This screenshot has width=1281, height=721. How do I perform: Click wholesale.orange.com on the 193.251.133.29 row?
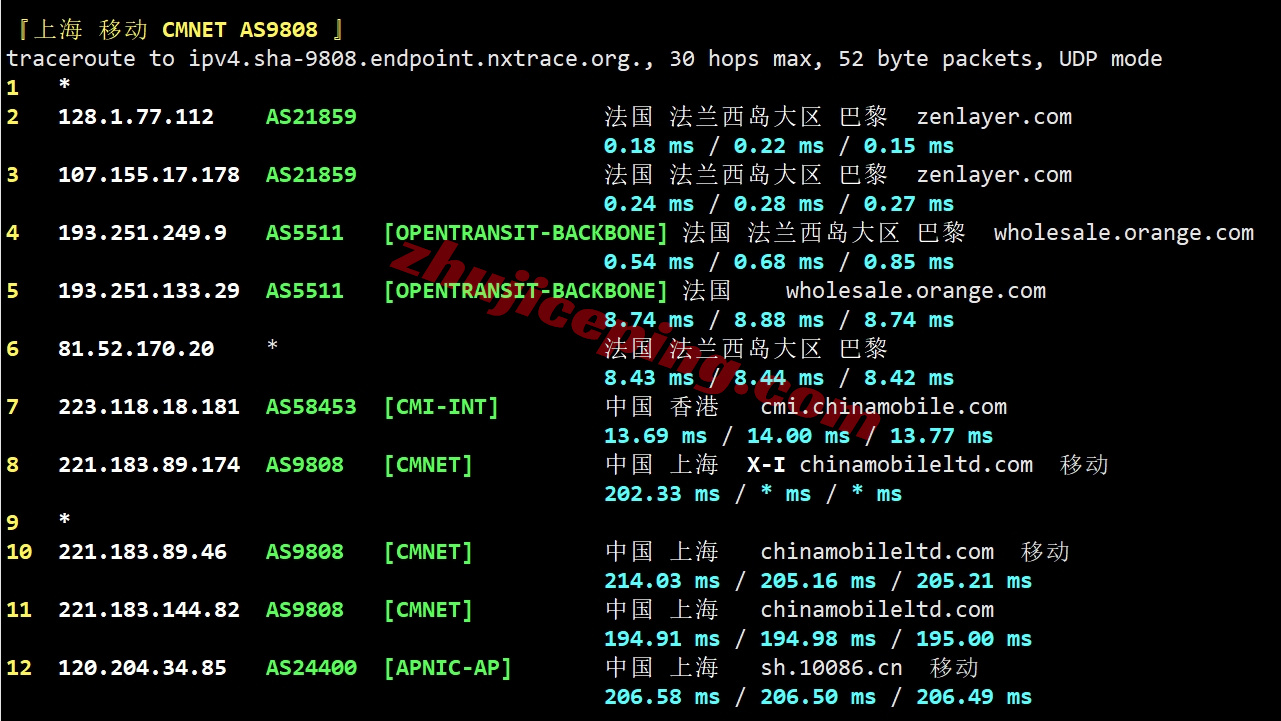(x=916, y=291)
